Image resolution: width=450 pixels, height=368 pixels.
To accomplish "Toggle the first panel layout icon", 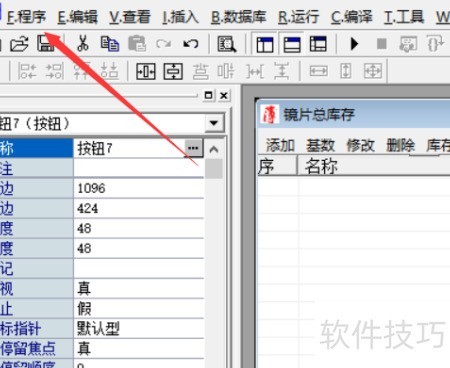I will point(265,44).
